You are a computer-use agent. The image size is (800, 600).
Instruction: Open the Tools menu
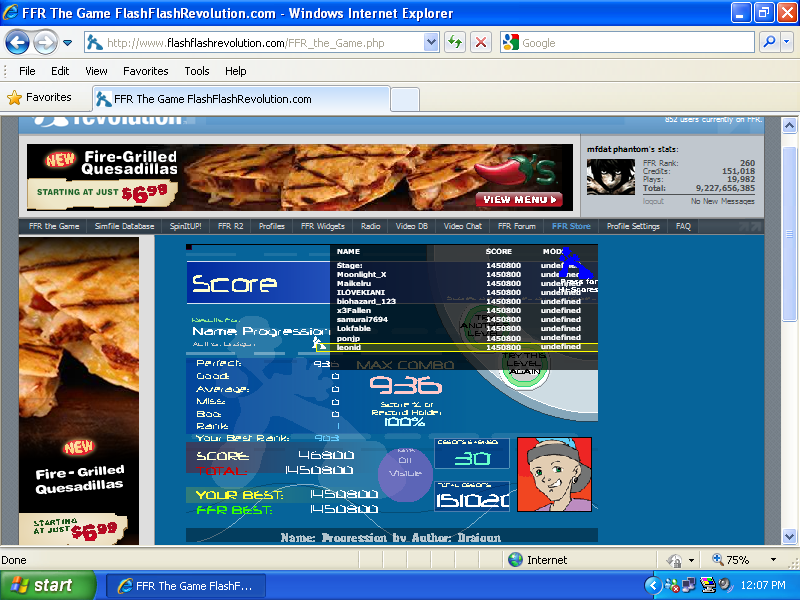pos(197,71)
